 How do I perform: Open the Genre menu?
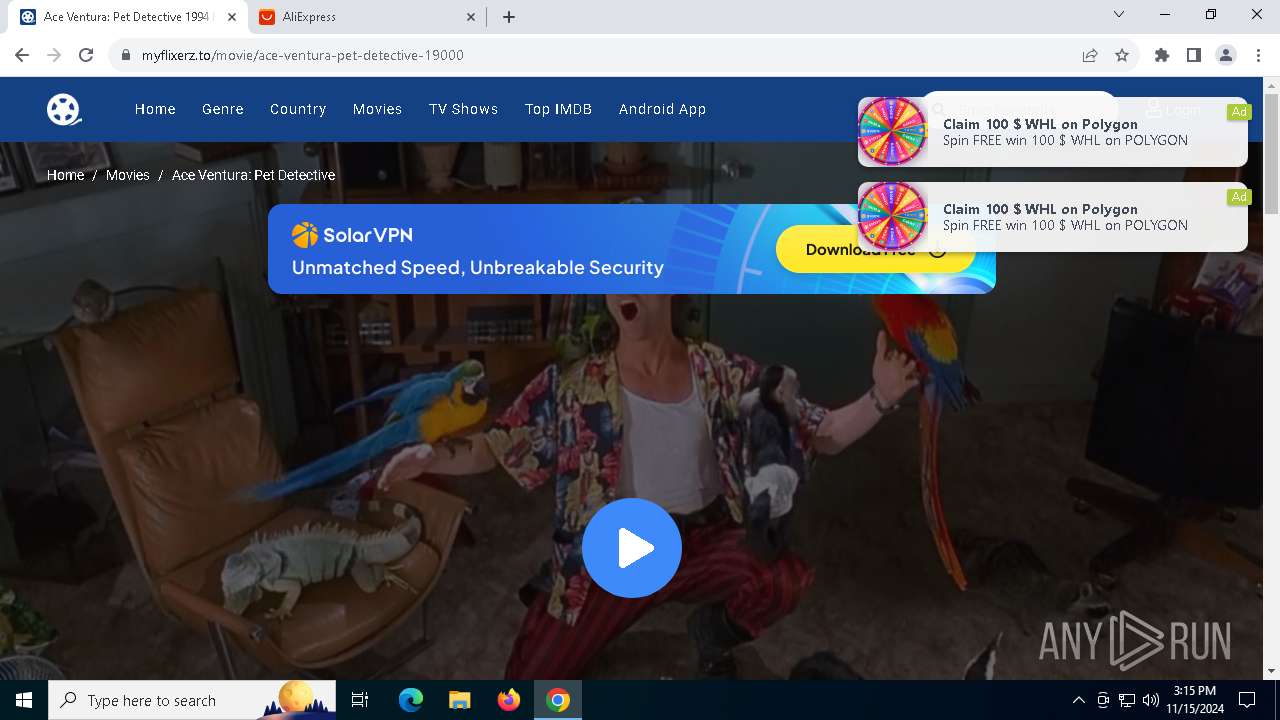tap(223, 109)
